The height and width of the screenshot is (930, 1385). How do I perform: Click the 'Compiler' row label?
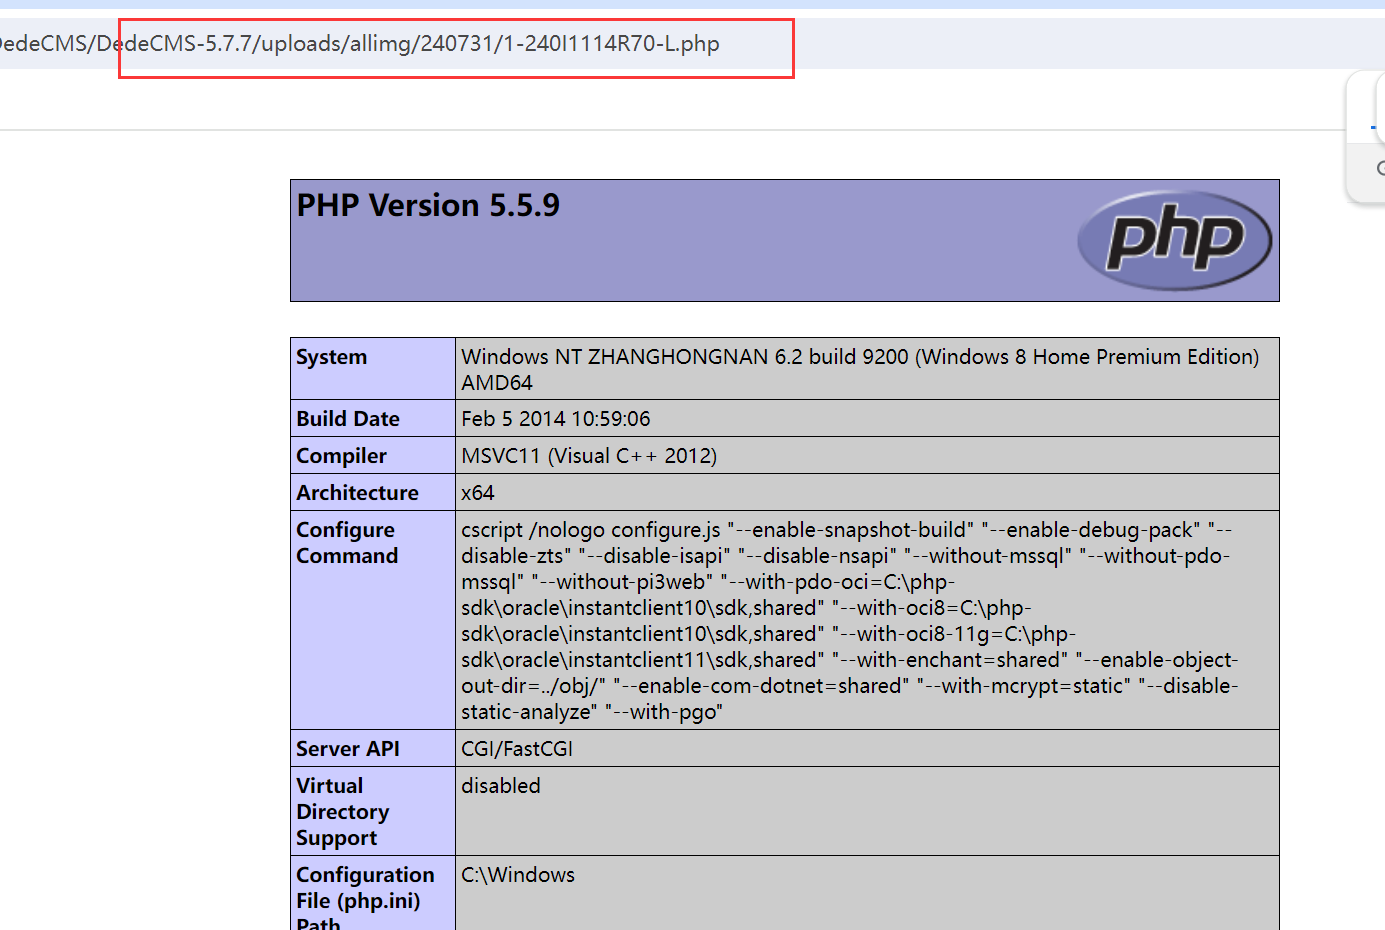341,456
